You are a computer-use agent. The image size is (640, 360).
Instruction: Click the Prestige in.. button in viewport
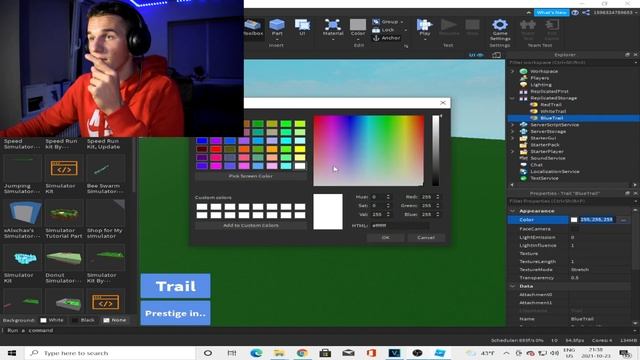click(176, 313)
